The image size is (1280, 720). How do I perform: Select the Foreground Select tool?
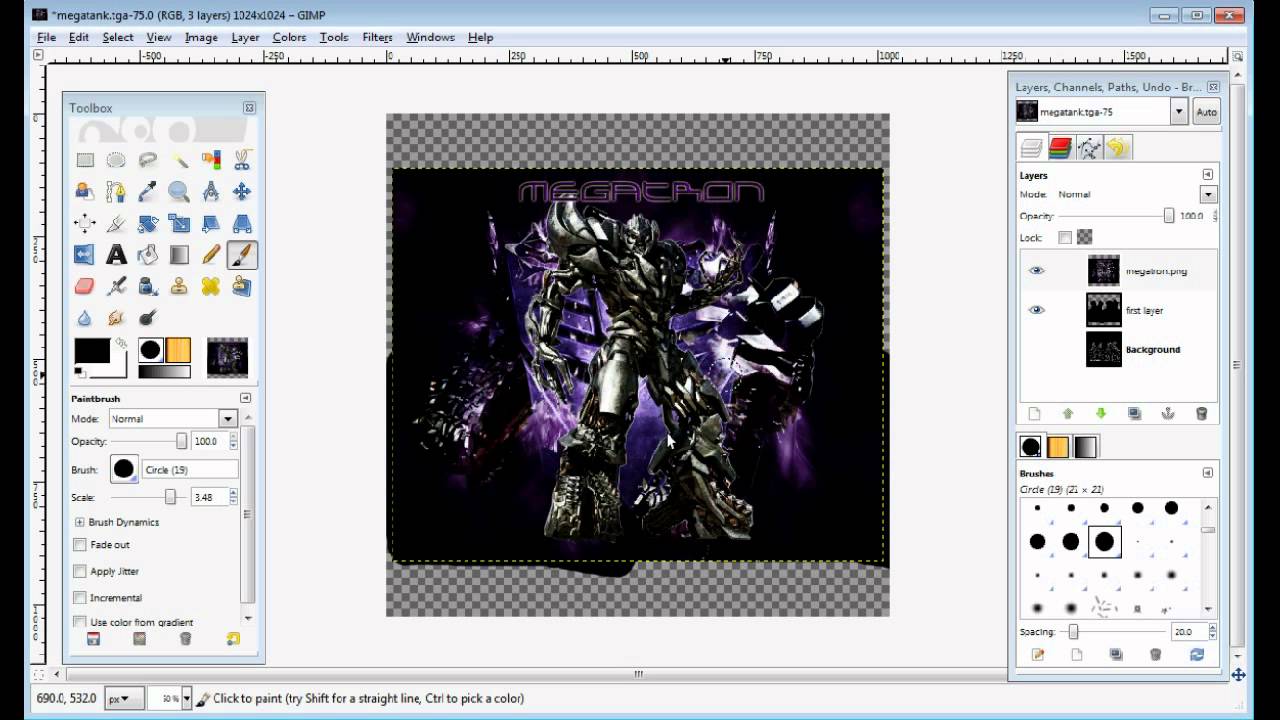(x=85, y=191)
